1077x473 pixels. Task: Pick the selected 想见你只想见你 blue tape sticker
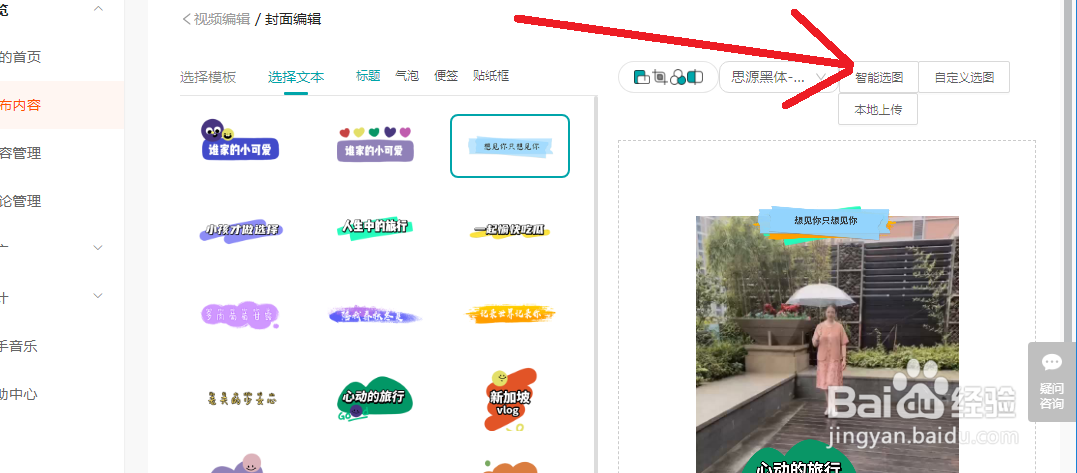click(x=510, y=146)
